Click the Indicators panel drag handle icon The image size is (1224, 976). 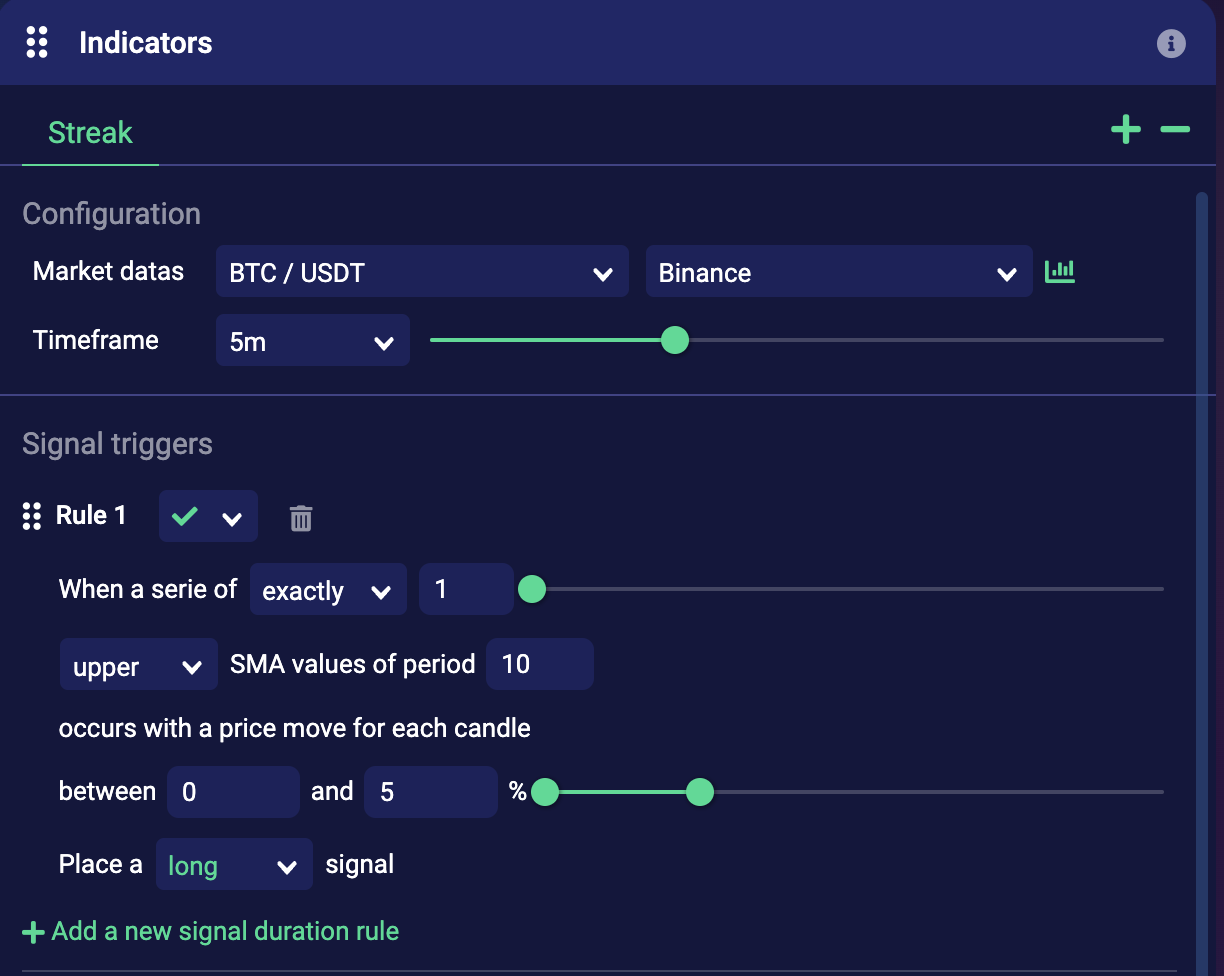(37, 43)
